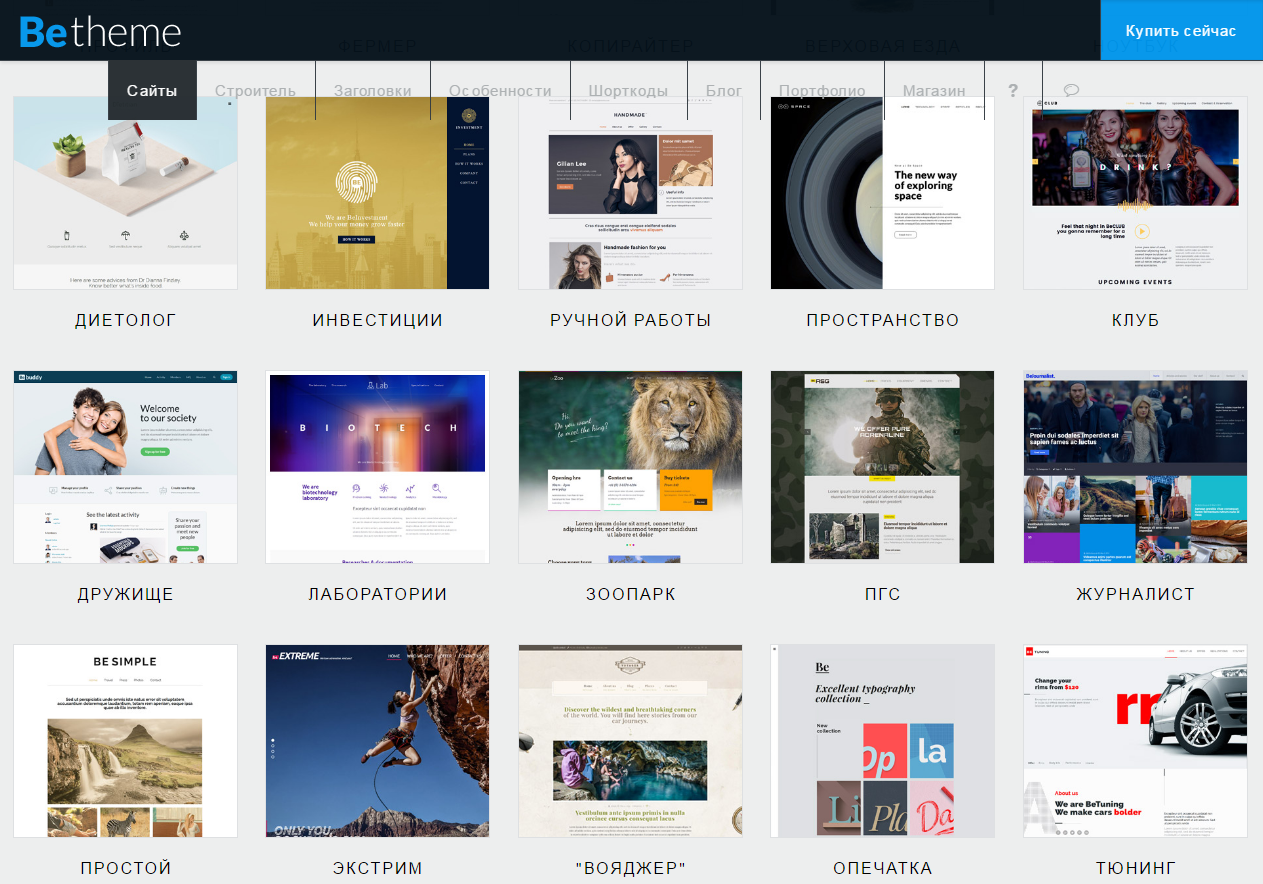Click the ДИЕТОЛОГ caption text
Image resolution: width=1263 pixels, height=884 pixels.
click(126, 320)
